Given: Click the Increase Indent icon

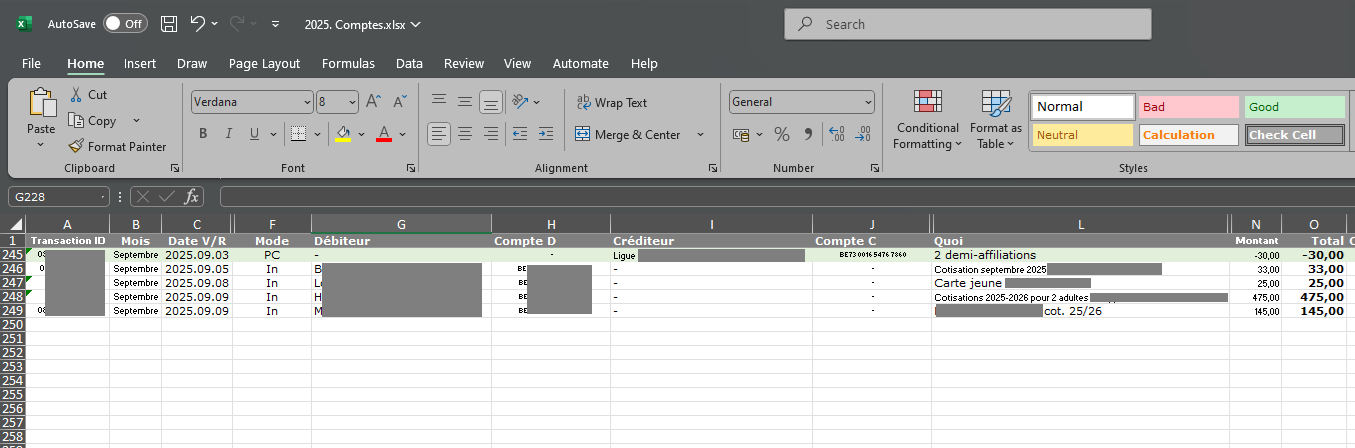Looking at the screenshot, I should click(x=545, y=134).
